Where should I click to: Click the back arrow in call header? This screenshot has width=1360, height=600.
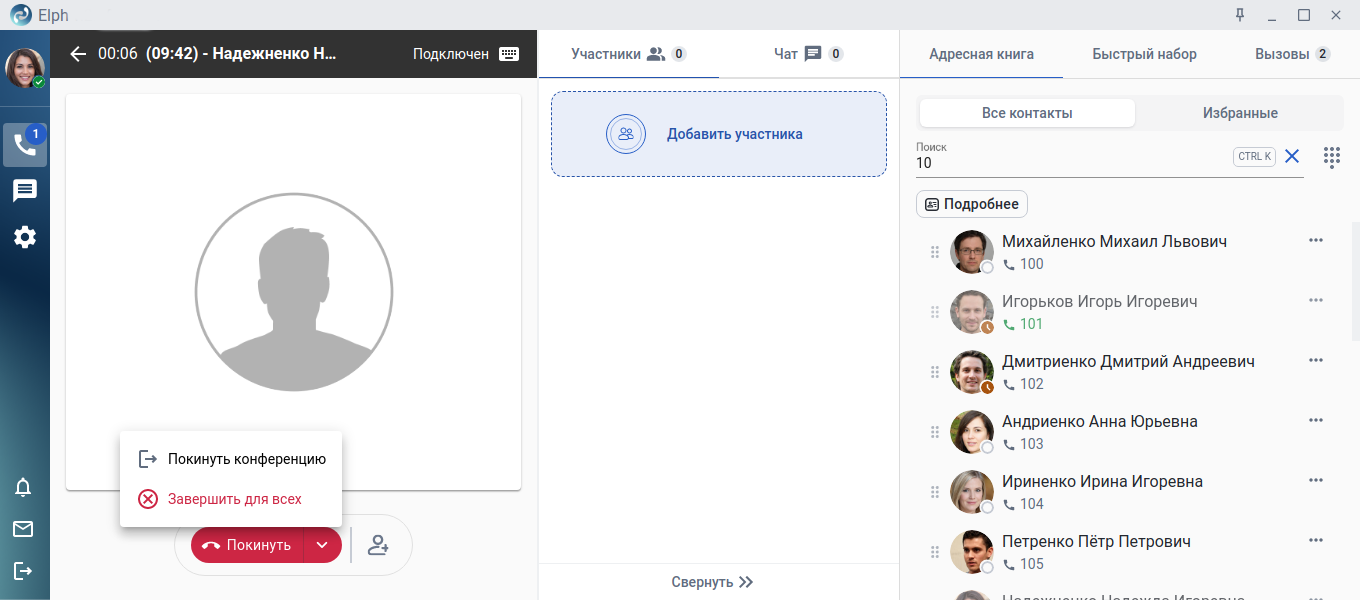(78, 54)
